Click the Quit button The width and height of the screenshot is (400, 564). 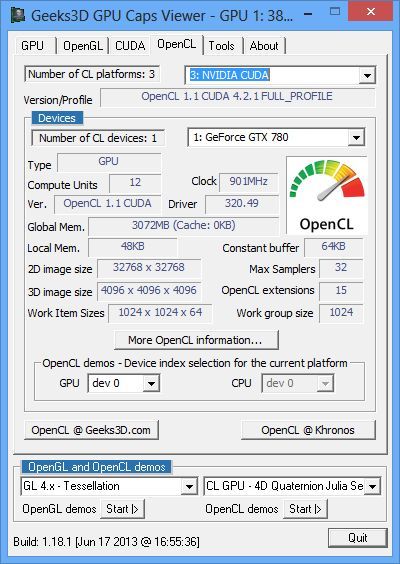358,538
